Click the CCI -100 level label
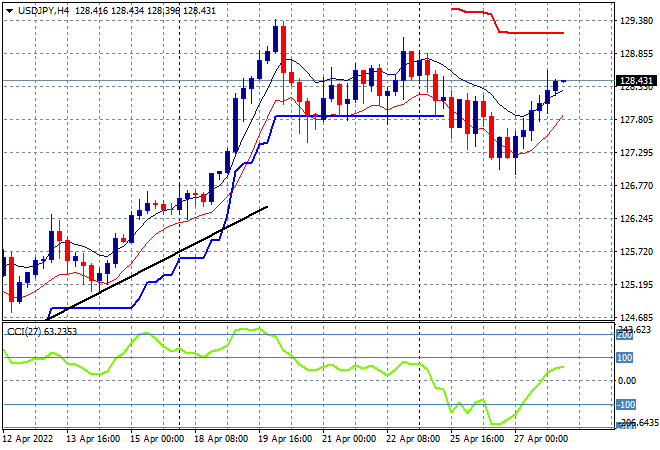 625,405
